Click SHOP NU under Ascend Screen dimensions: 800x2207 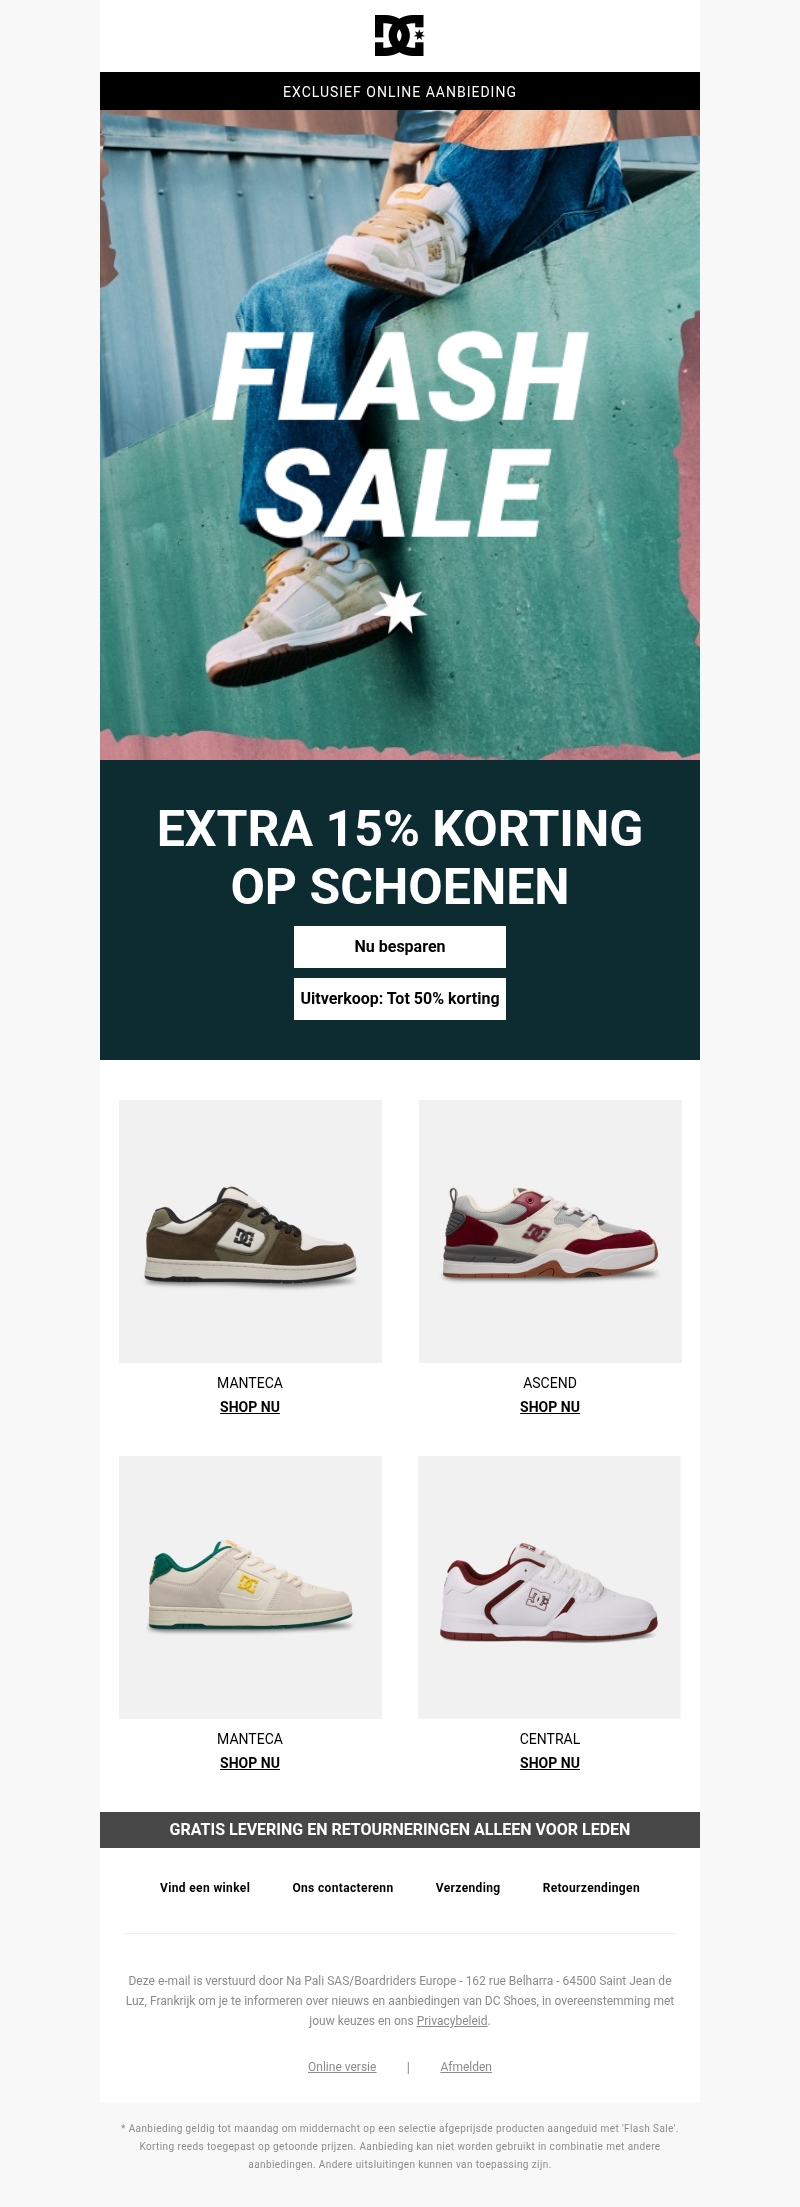(550, 1407)
